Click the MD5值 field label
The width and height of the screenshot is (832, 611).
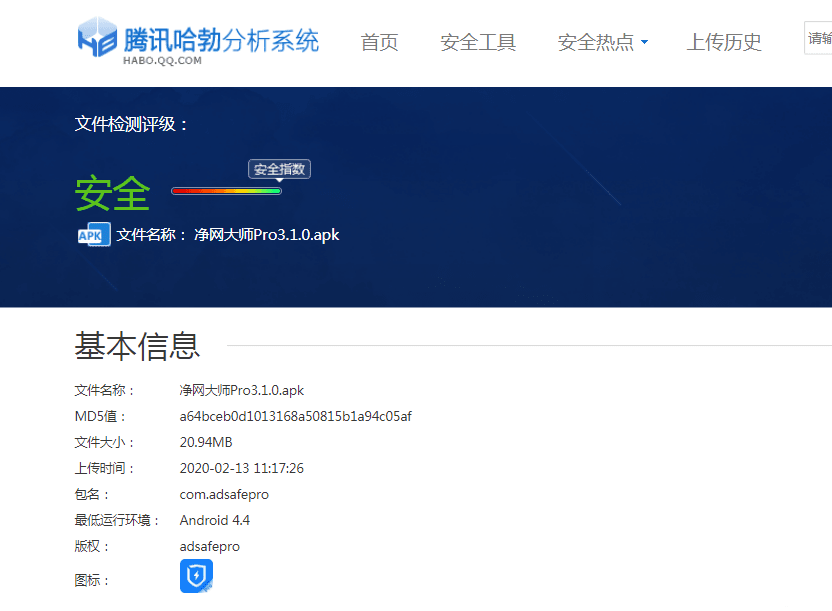tap(100, 416)
